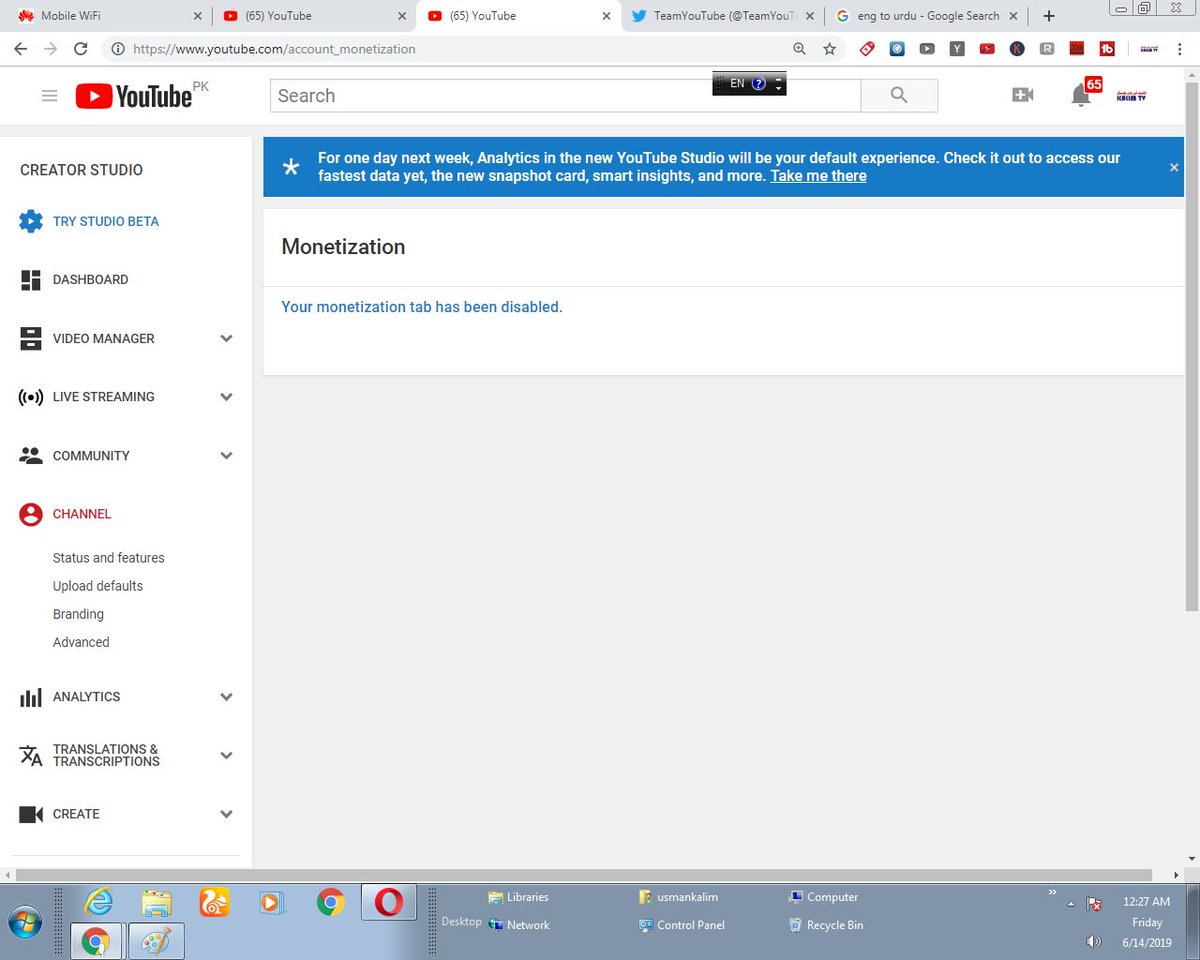
Task: Expand the Analytics chevron
Action: [226, 697]
